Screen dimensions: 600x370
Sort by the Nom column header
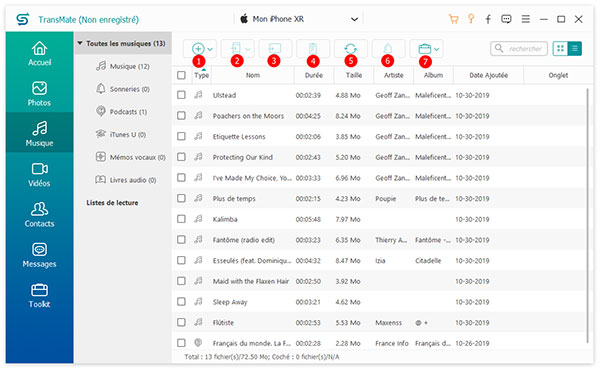point(253,75)
